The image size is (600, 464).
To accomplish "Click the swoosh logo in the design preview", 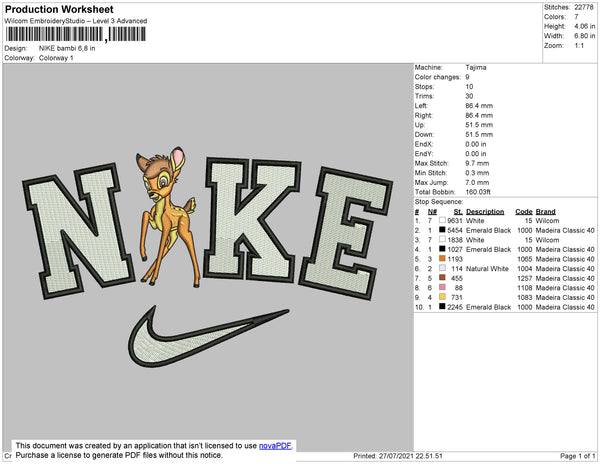I will [209, 337].
